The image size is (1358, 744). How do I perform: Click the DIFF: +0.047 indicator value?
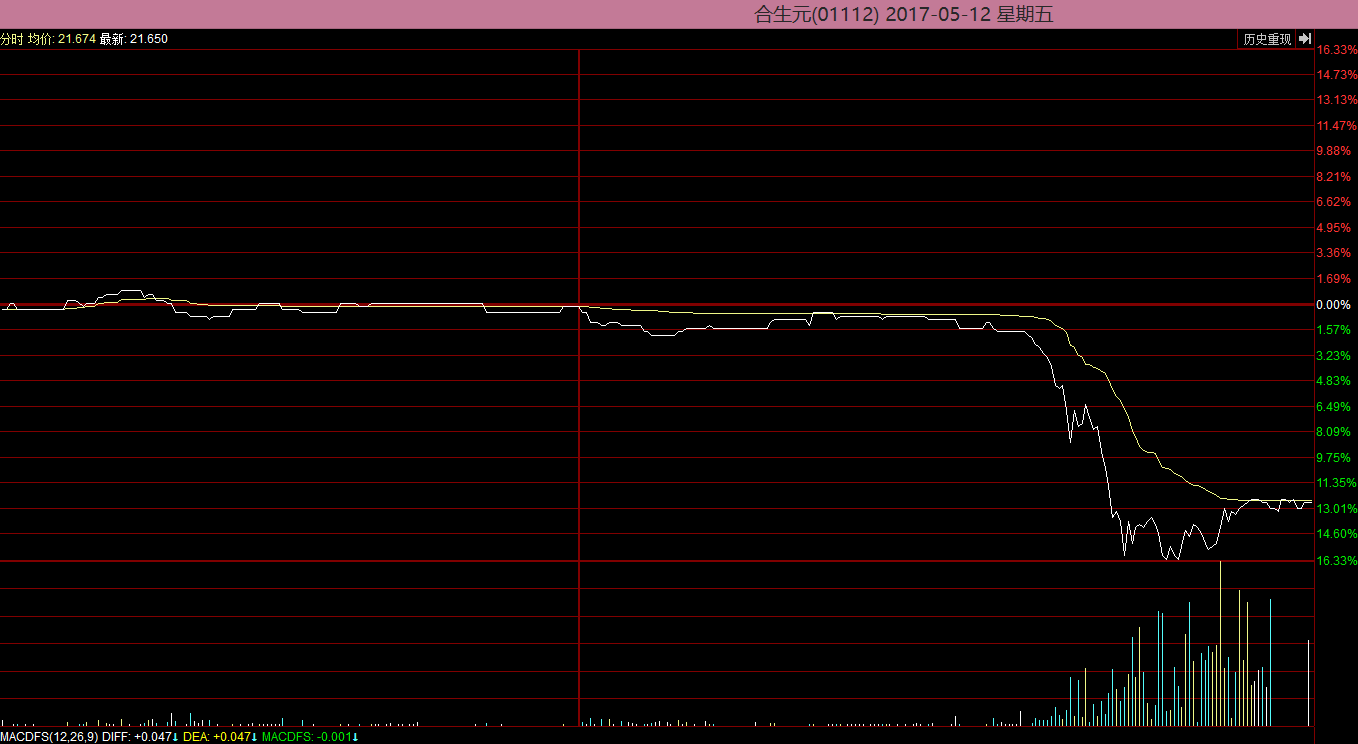(x=140, y=737)
